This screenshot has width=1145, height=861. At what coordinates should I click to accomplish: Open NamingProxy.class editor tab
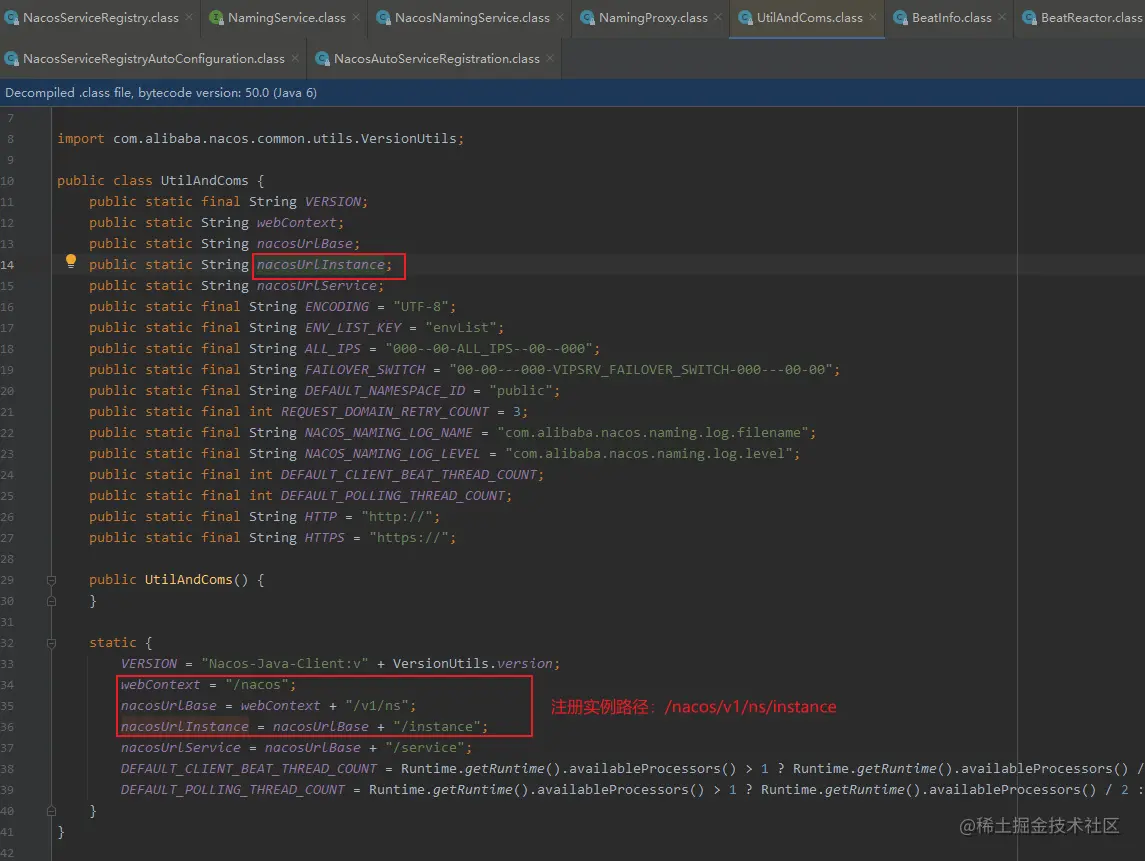coord(653,18)
